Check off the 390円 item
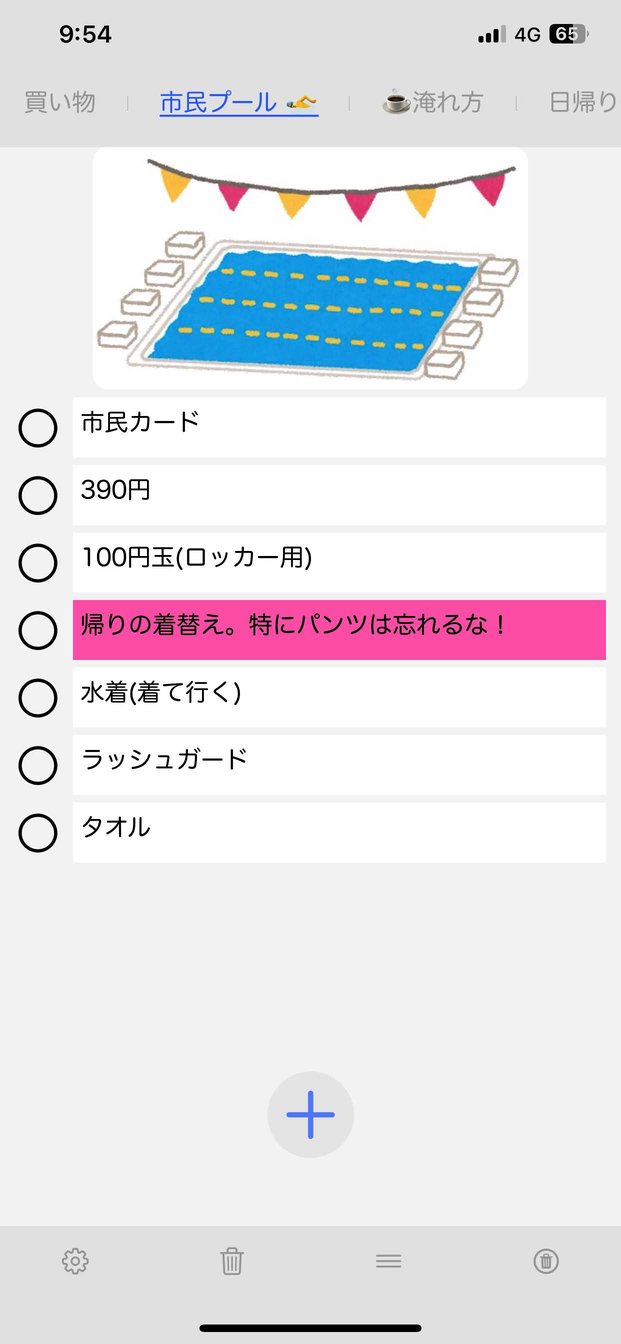This screenshot has height=1344, width=621. [38, 495]
